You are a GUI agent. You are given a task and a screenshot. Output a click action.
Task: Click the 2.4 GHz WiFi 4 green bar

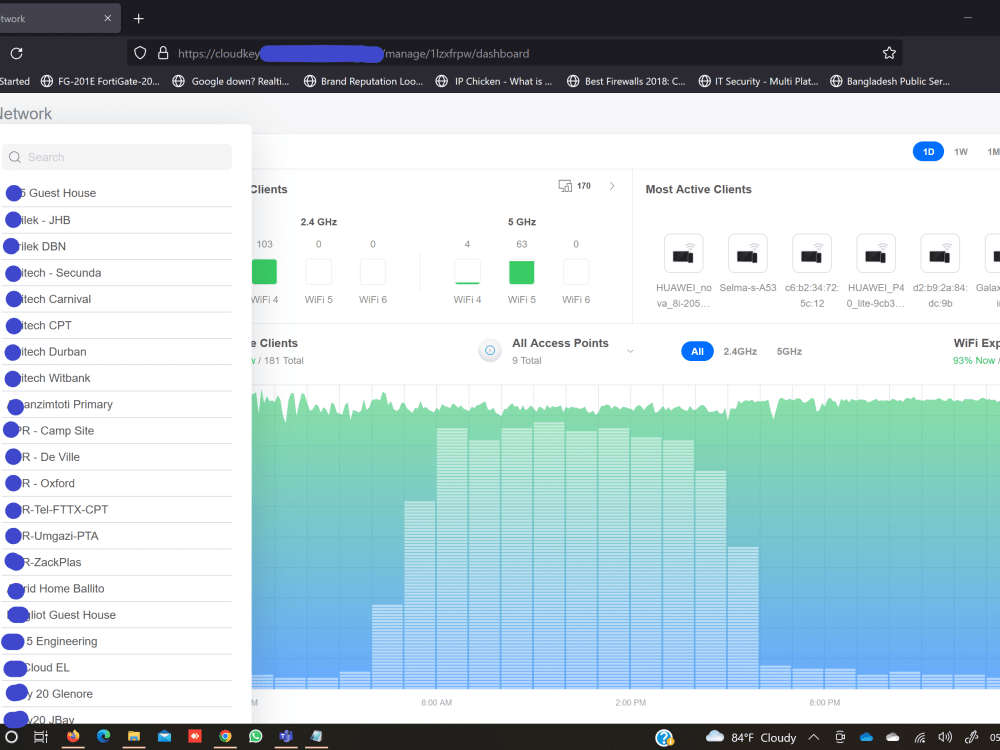(264, 272)
